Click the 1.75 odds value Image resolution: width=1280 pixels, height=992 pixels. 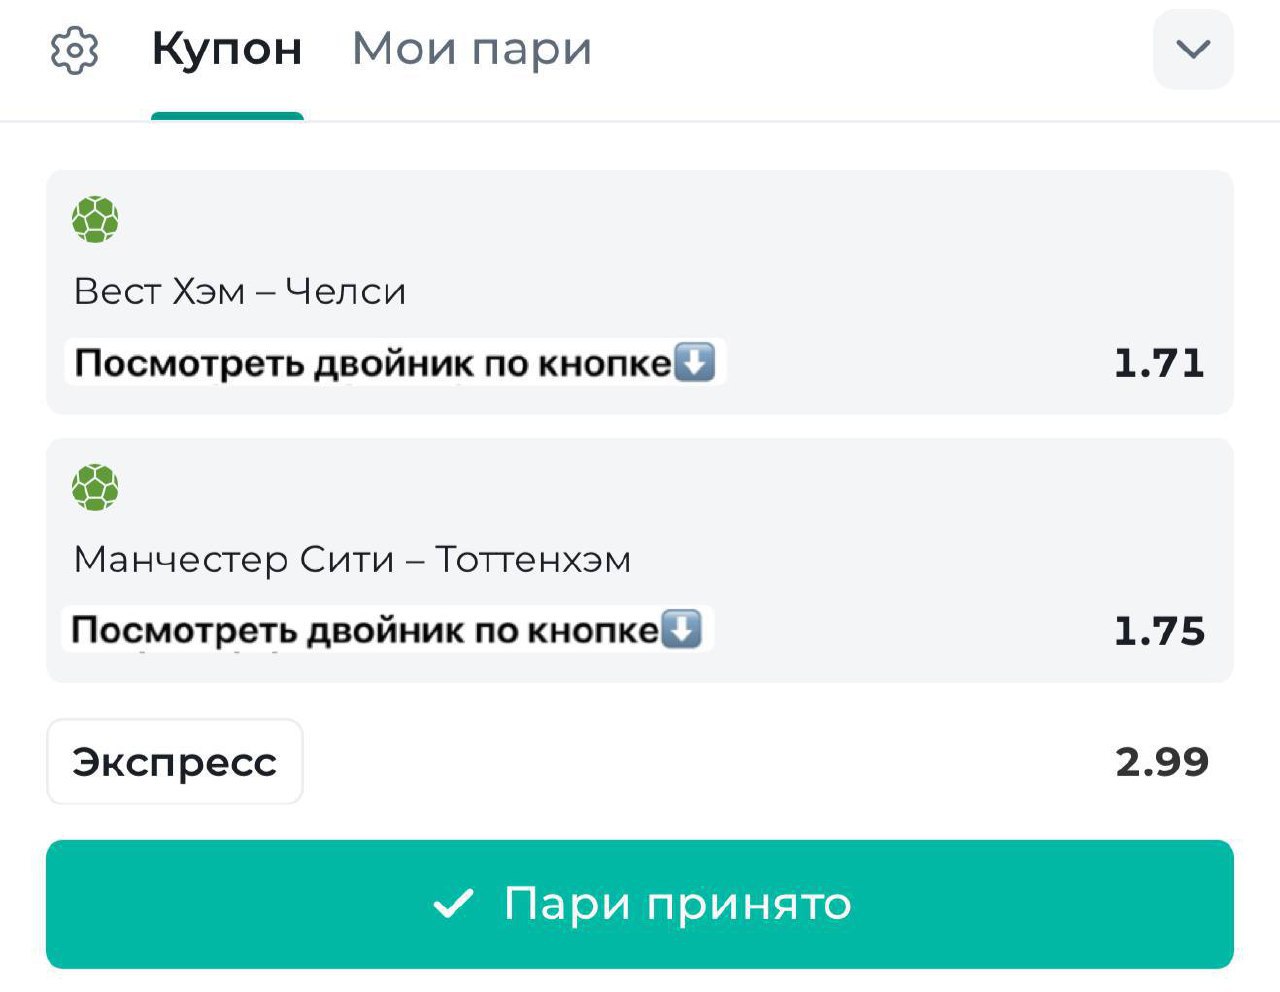[x=1159, y=631]
